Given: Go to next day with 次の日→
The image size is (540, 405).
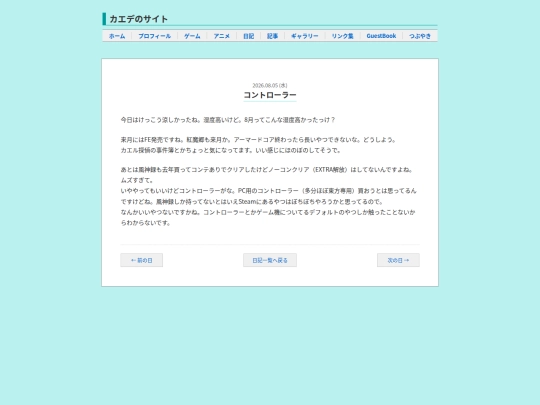Looking at the screenshot, I should (398, 260).
